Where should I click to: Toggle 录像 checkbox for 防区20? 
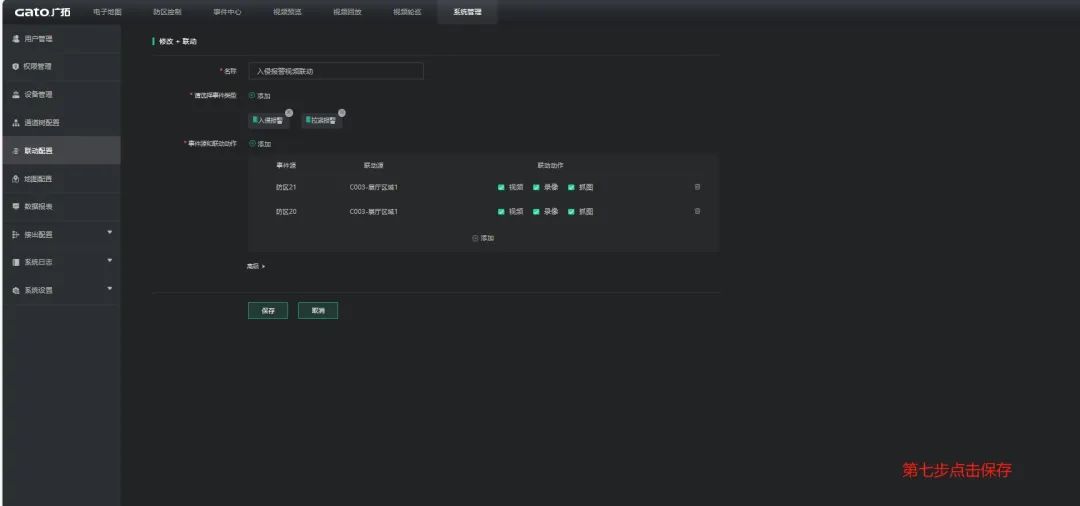[536, 212]
